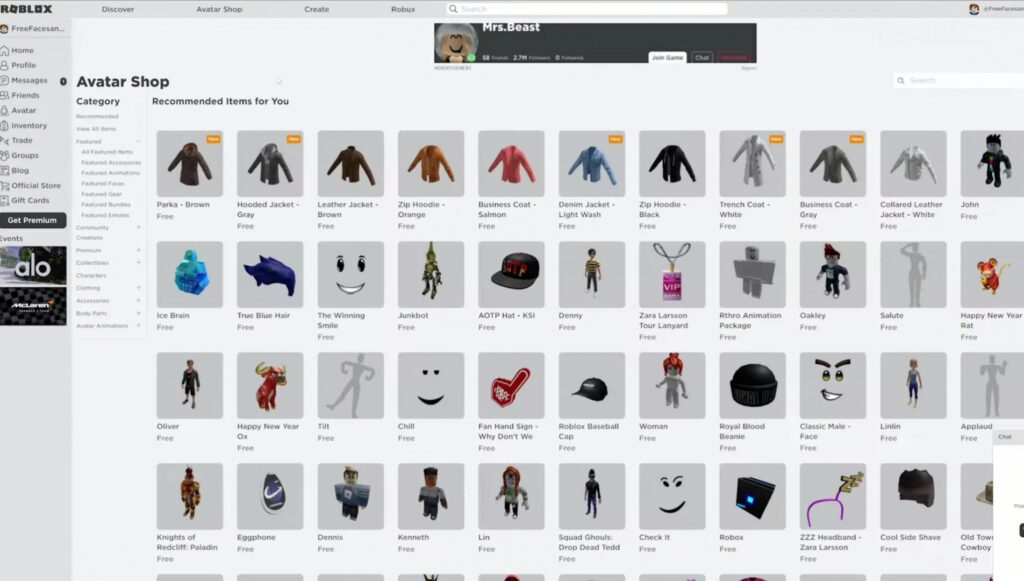Image resolution: width=1024 pixels, height=581 pixels.
Task: Expand the Community Creations category
Action: coord(138,227)
